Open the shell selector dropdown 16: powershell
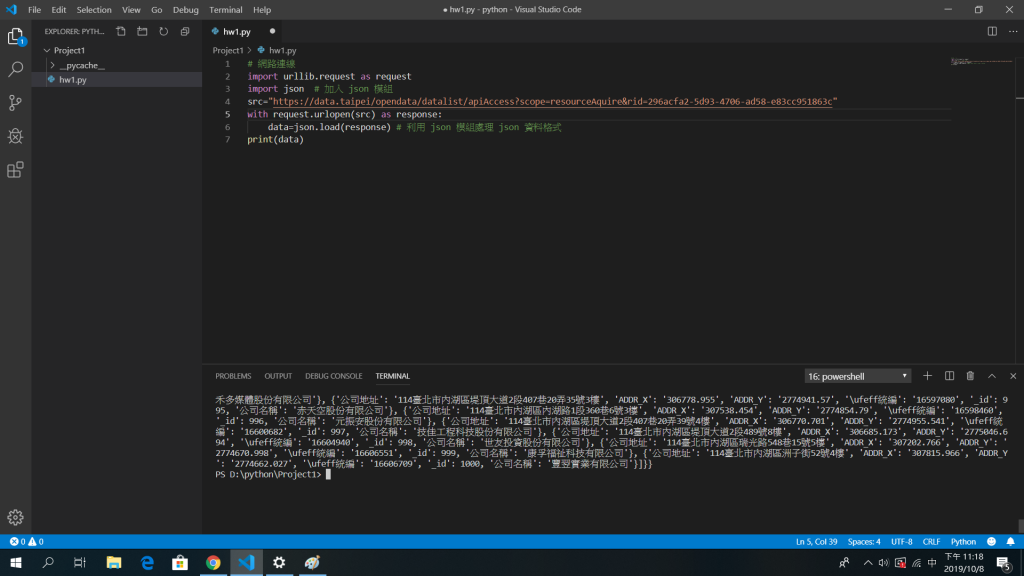1024x576 pixels. coord(857,376)
